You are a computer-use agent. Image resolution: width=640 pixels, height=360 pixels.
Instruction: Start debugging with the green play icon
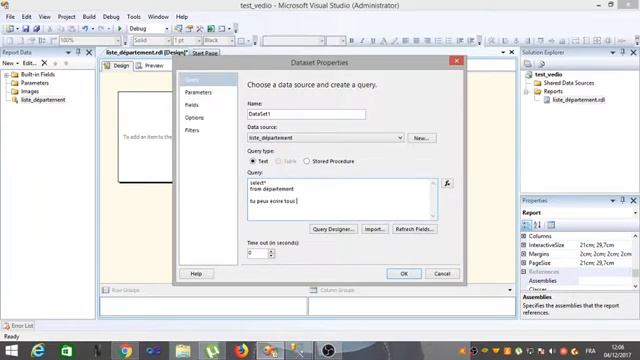click(120, 29)
